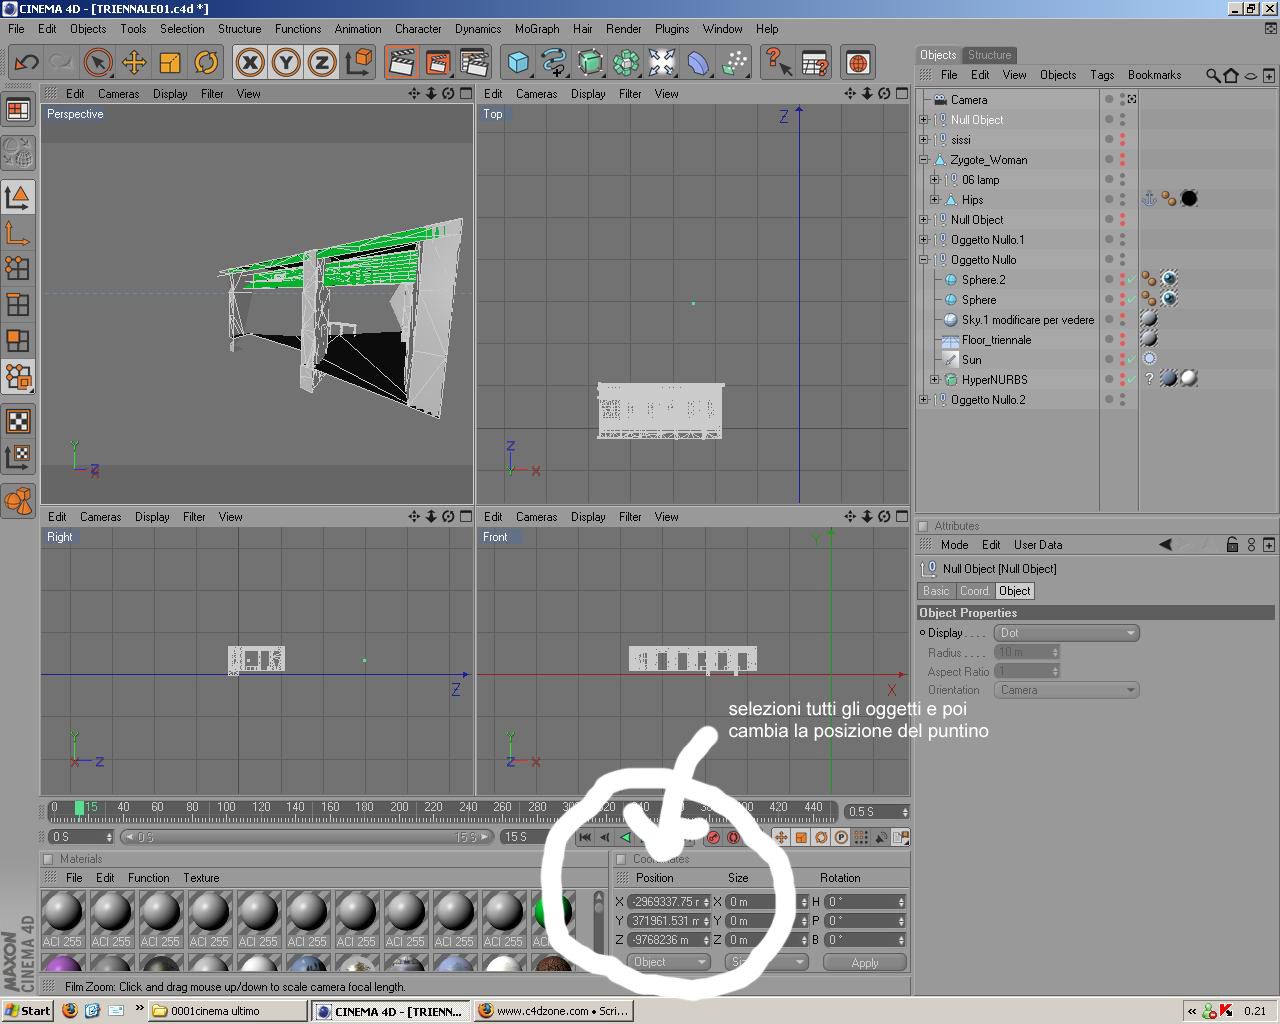Screen dimensions: 1280x1024
Task: Open the MoGraph menu
Action: tap(537, 29)
